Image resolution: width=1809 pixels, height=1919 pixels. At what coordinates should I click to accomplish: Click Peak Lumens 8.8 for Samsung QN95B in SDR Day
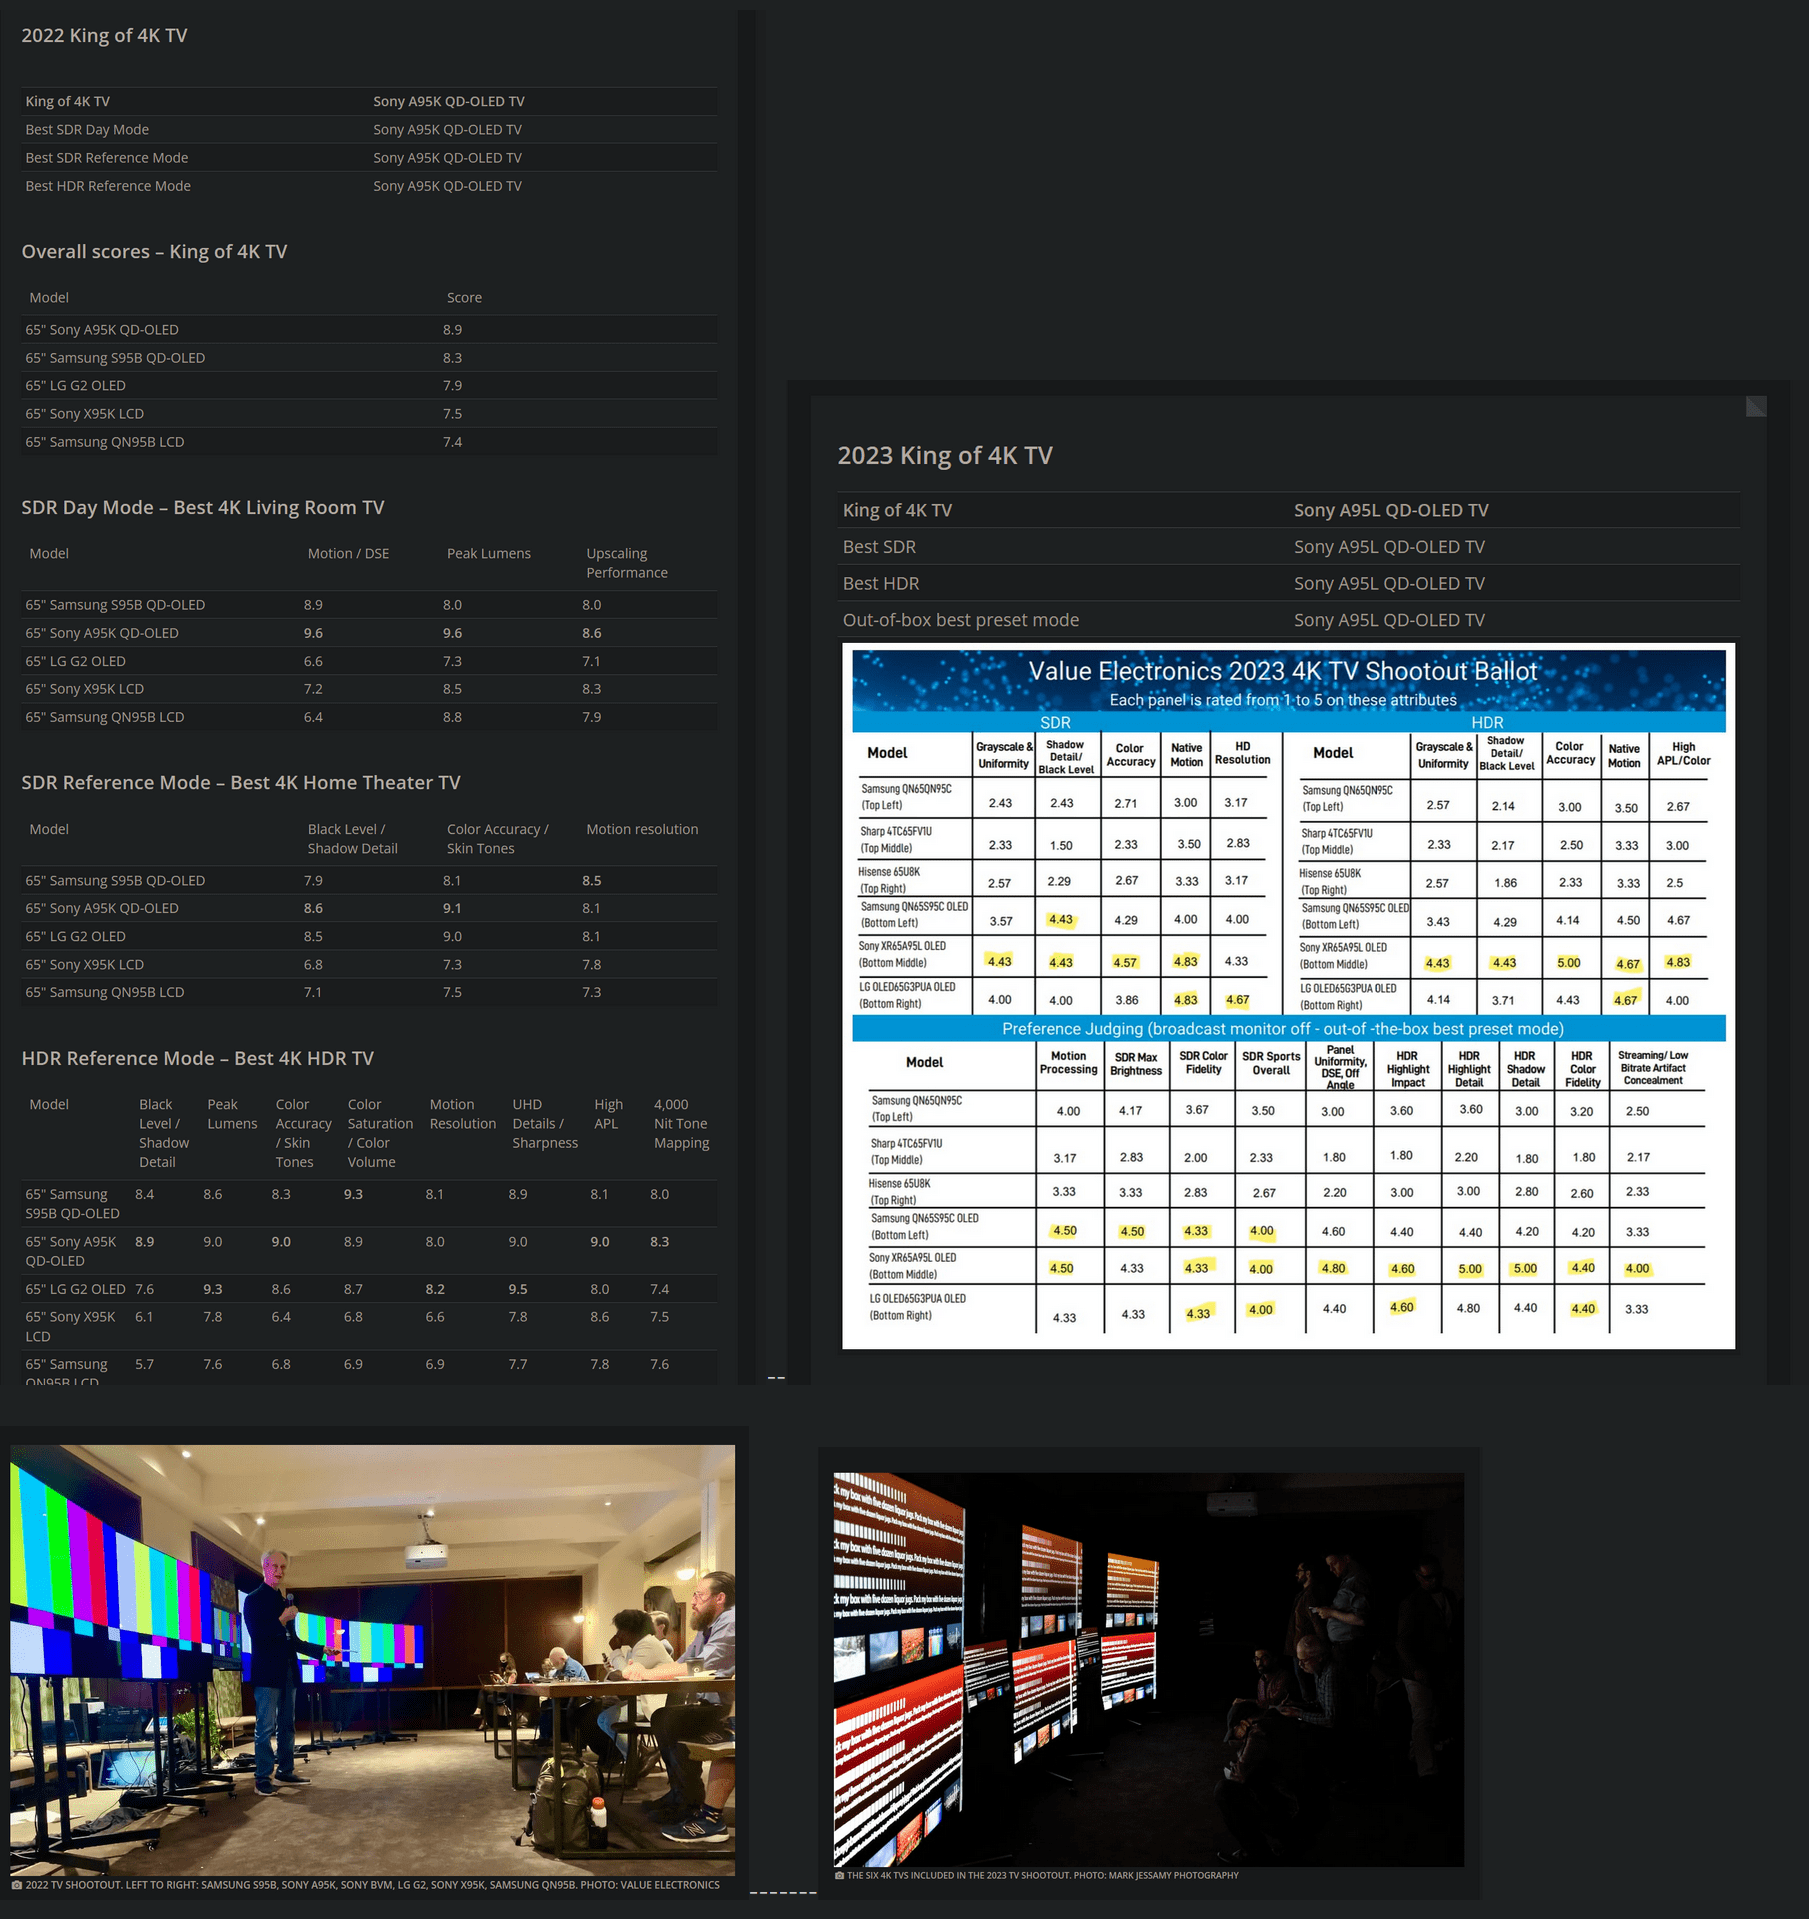pos(453,717)
